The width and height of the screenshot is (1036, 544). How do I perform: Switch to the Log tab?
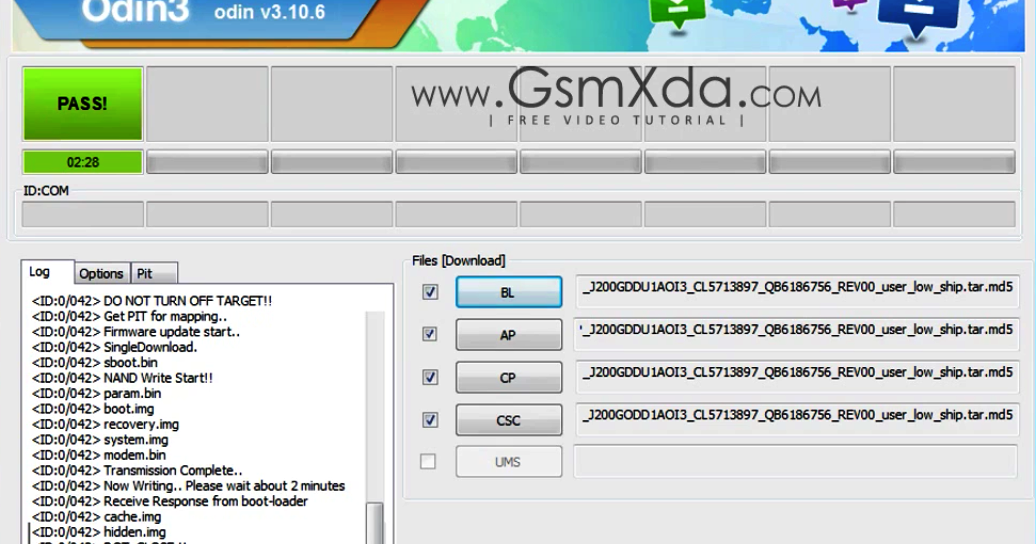tap(47, 272)
